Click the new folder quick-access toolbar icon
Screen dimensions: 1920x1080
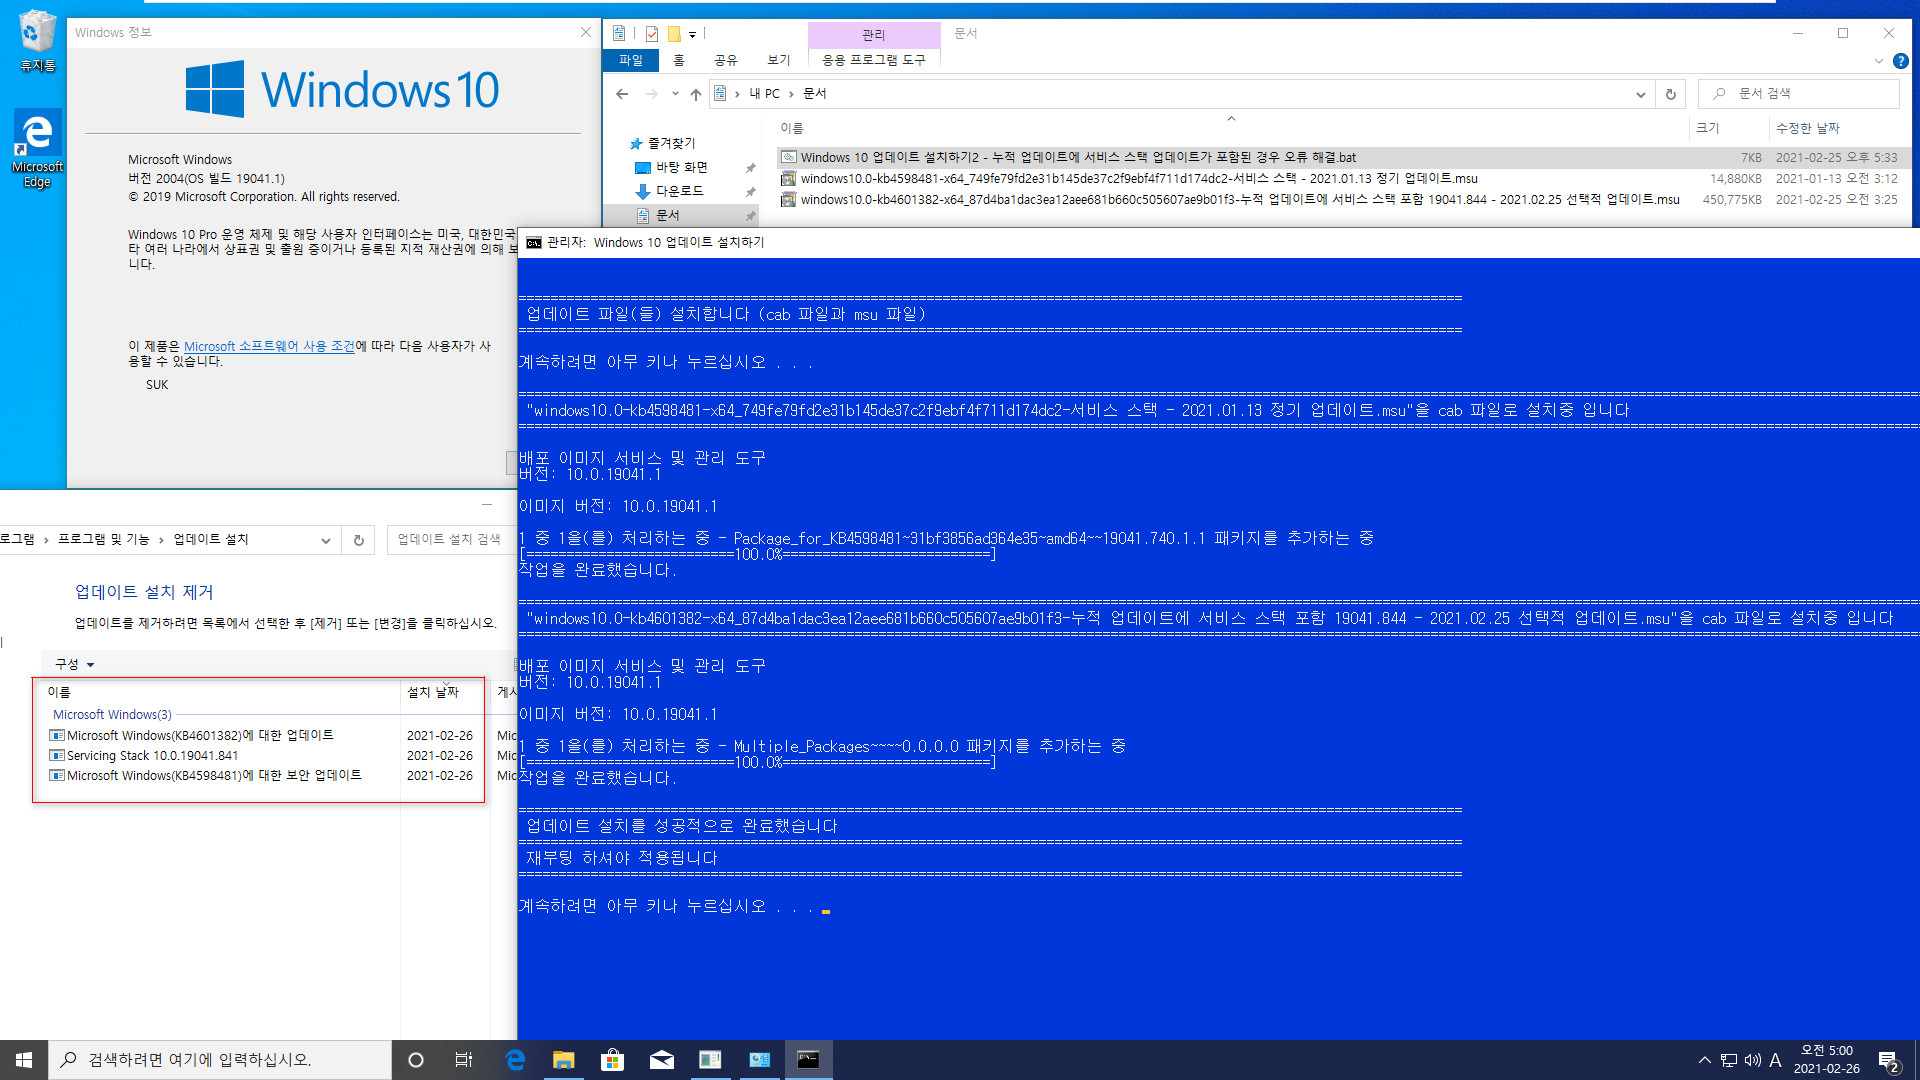(674, 34)
